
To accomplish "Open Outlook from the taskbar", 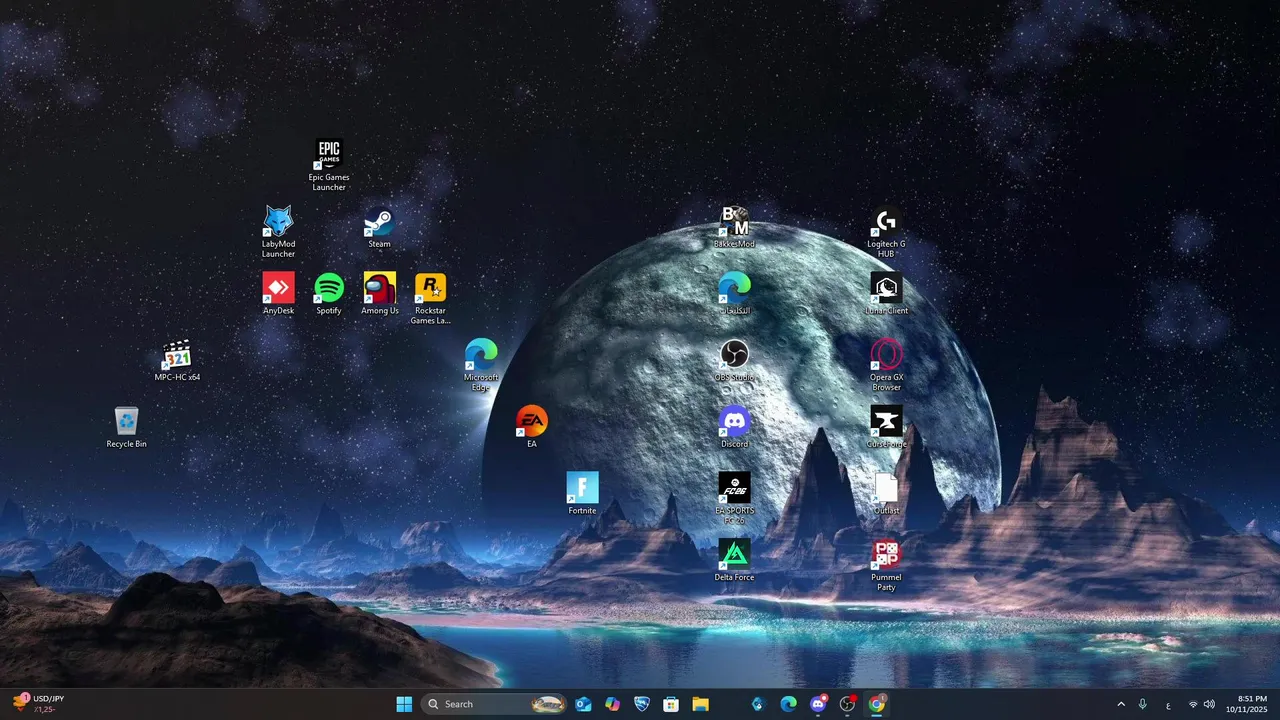I will pyautogui.click(x=583, y=704).
